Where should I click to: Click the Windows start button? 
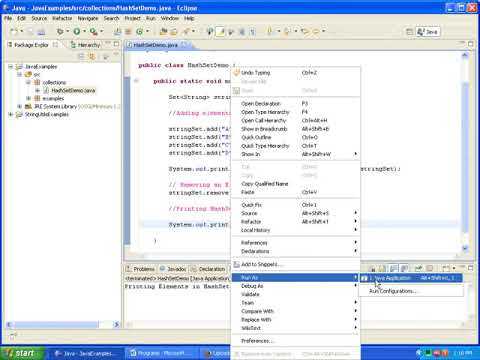22,353
